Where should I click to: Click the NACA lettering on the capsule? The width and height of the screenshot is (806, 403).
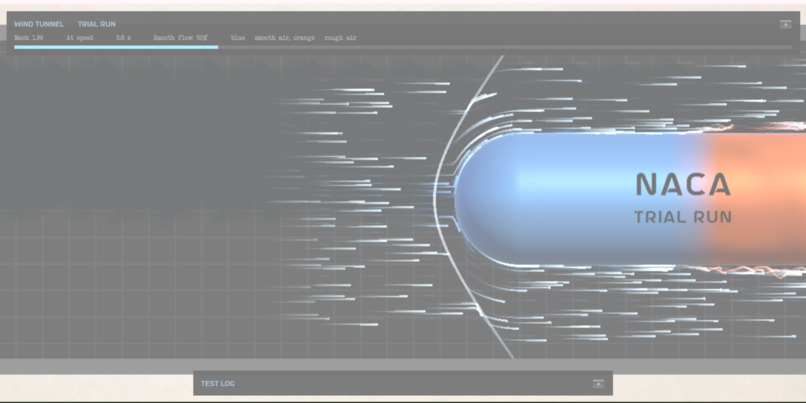pos(683,185)
